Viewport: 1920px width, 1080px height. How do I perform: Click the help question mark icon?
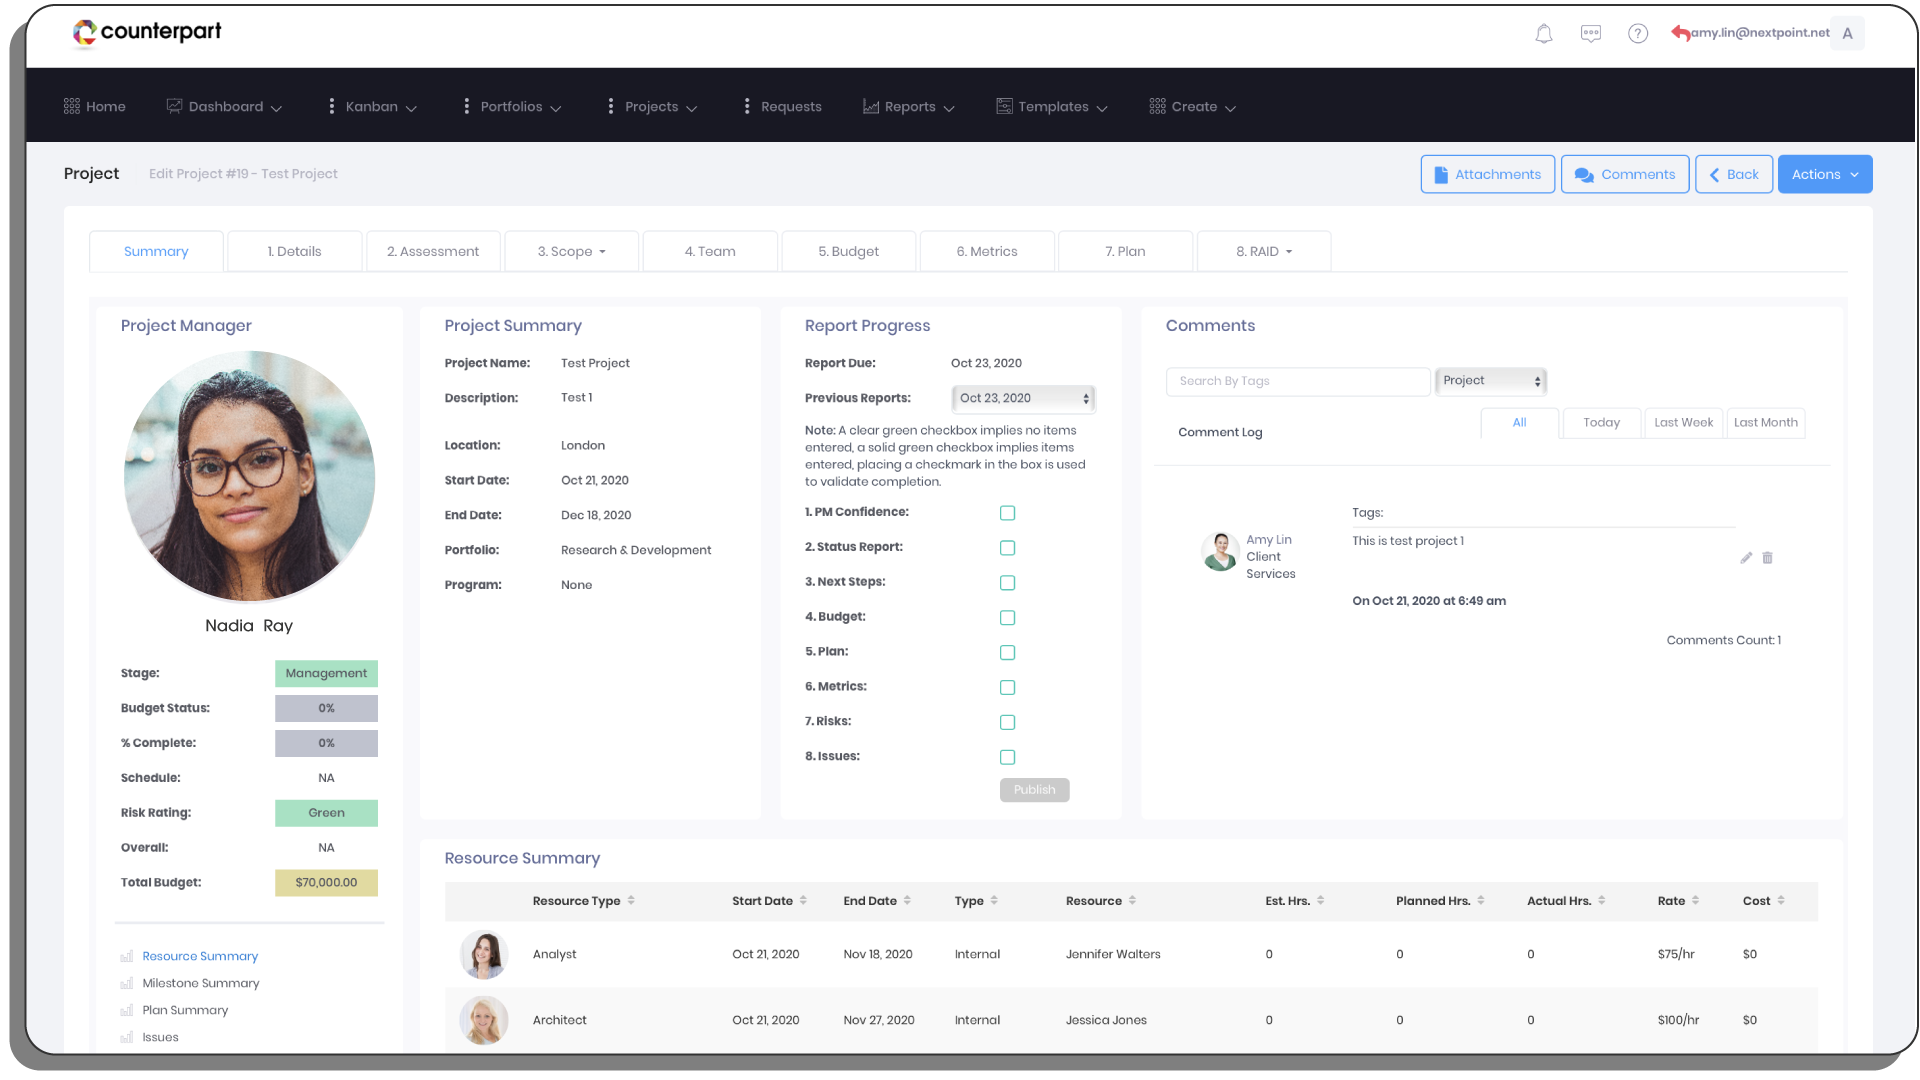[1638, 34]
